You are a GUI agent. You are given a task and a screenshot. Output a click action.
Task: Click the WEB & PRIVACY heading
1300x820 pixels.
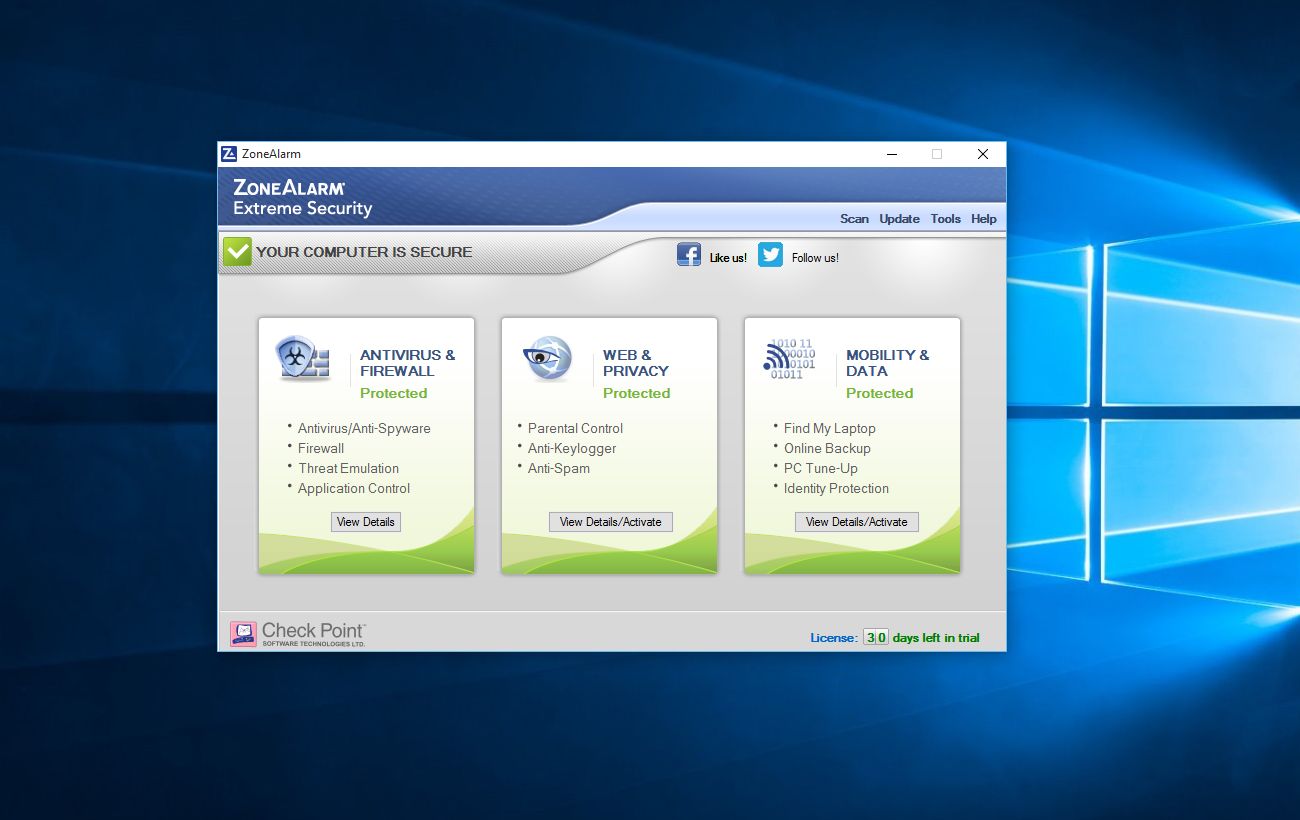636,363
